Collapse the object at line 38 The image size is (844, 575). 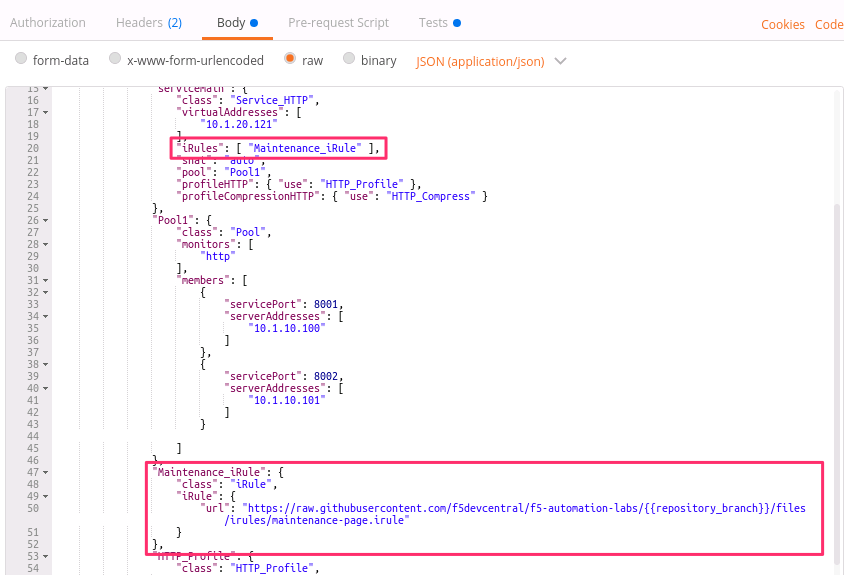[46, 364]
